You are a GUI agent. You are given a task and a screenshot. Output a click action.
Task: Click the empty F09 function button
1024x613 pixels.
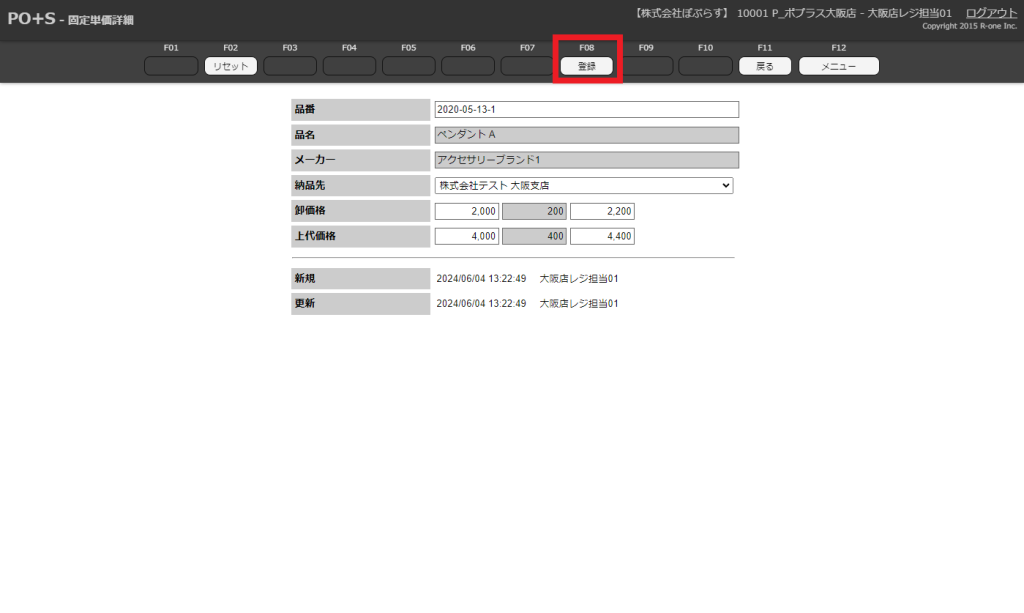tap(647, 67)
